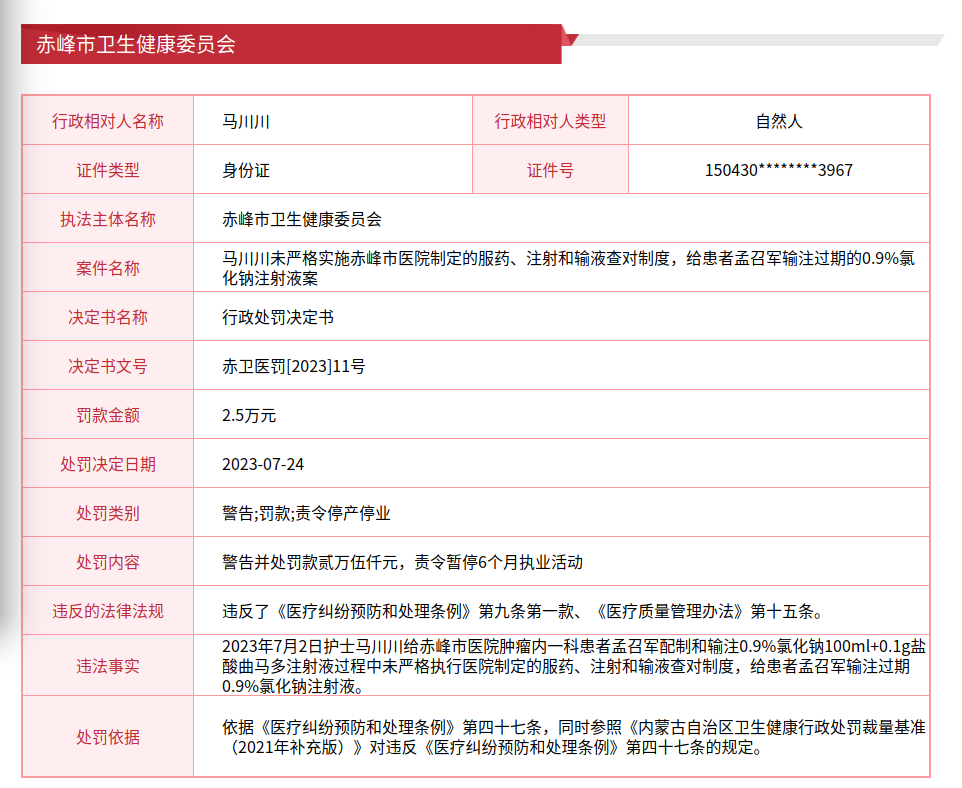Click the facts text starting 2023年7月2日护士
The image size is (962, 788).
pos(574,666)
